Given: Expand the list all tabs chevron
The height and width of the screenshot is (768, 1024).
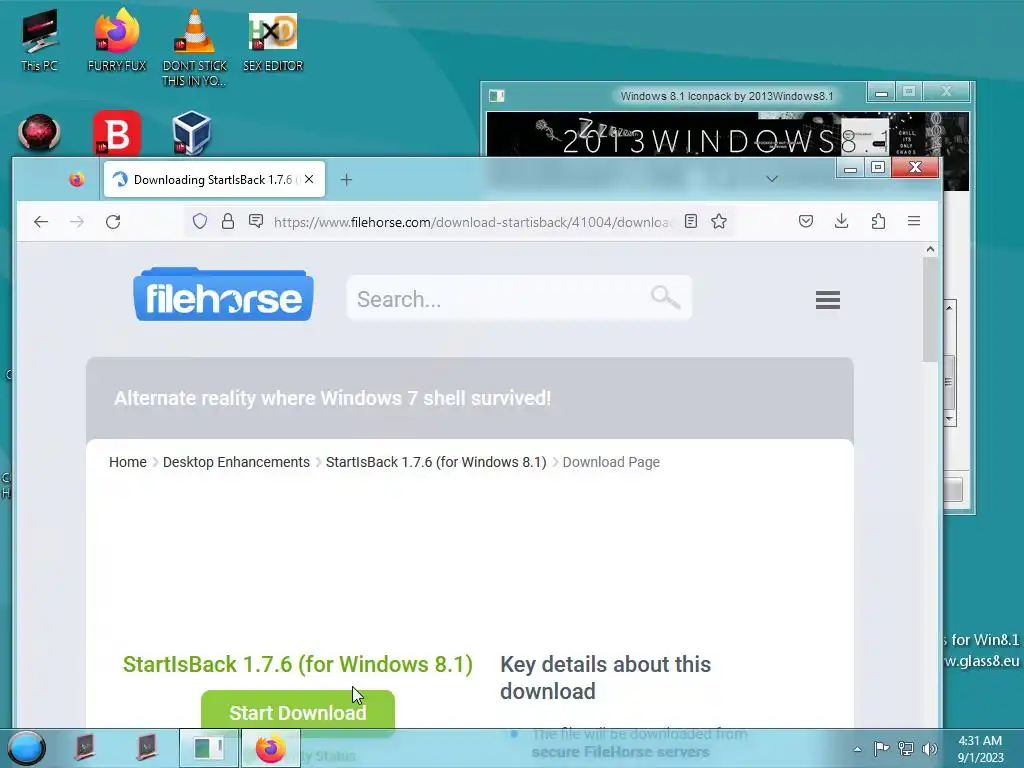Looking at the screenshot, I should [x=772, y=179].
